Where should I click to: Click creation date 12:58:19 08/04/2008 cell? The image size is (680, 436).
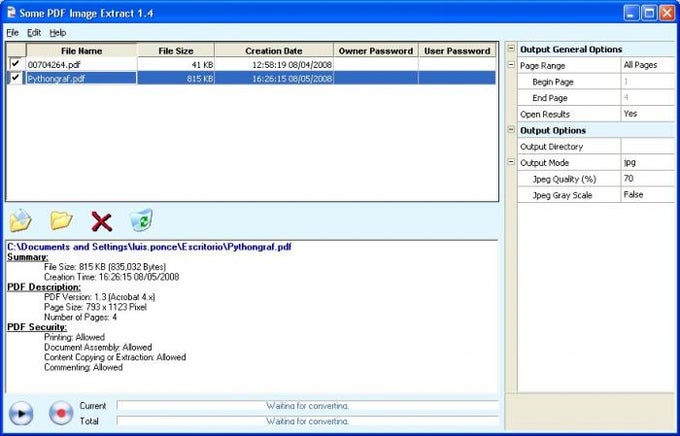pos(274,64)
